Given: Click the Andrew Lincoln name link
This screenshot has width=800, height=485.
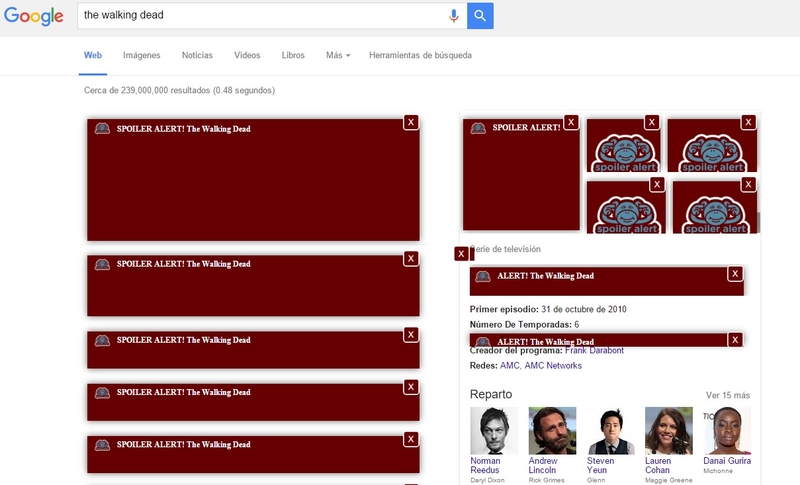Looking at the screenshot, I should click(x=543, y=466).
